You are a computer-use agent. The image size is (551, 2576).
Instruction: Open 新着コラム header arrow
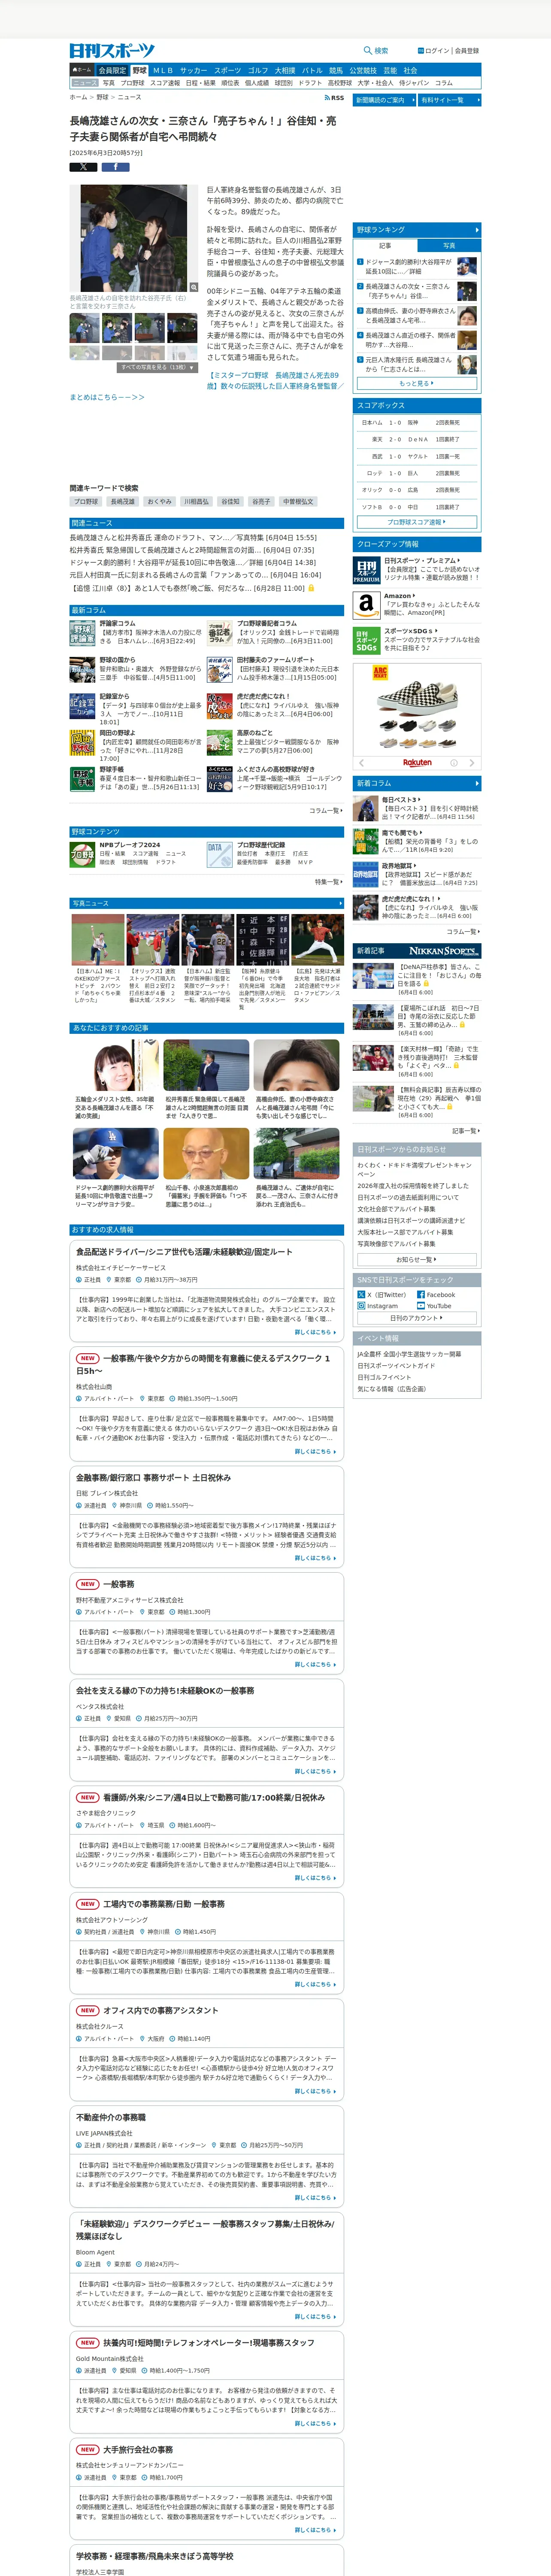coord(477,783)
